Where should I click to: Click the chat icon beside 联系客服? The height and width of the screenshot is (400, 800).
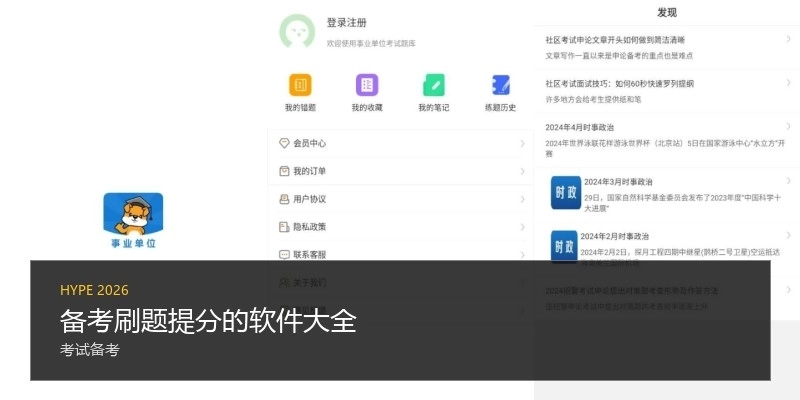coord(284,254)
